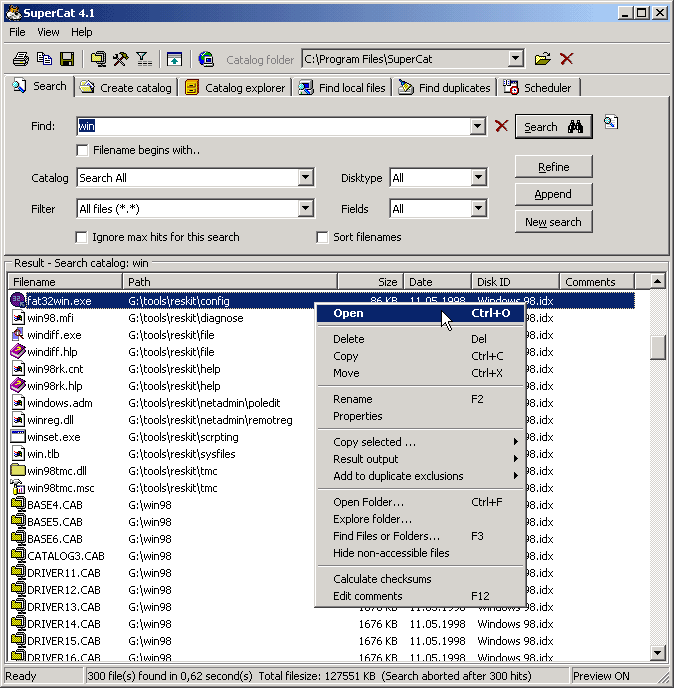
Task: Click the CATALOG3.CAB cabinet icon
Action: click(x=18, y=555)
